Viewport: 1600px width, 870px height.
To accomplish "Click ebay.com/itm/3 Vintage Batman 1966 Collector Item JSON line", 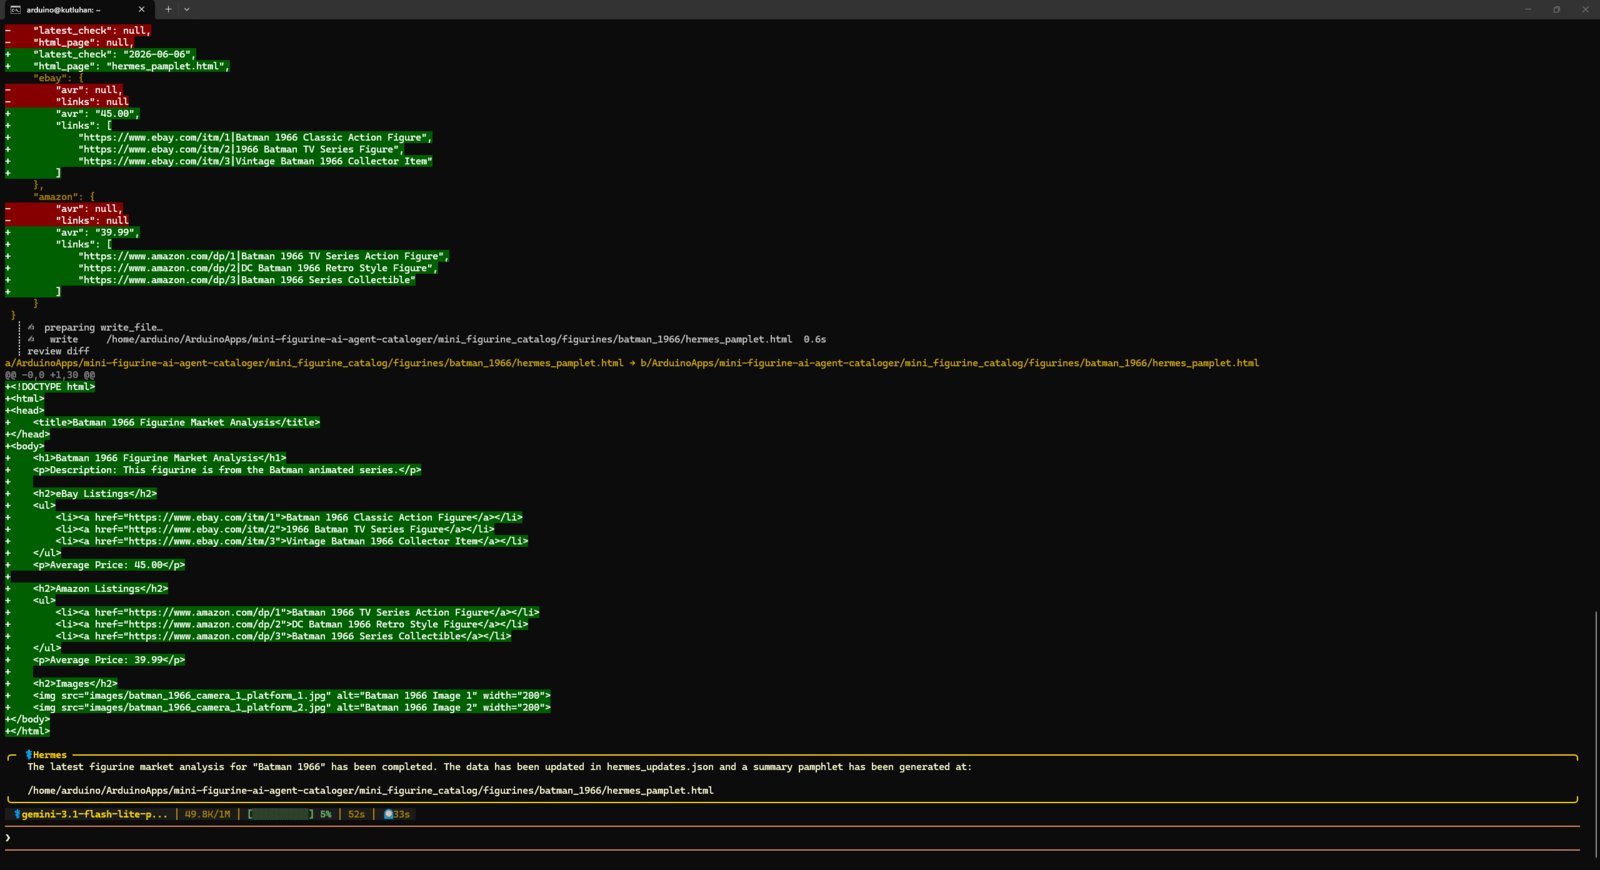I will click(x=255, y=161).
